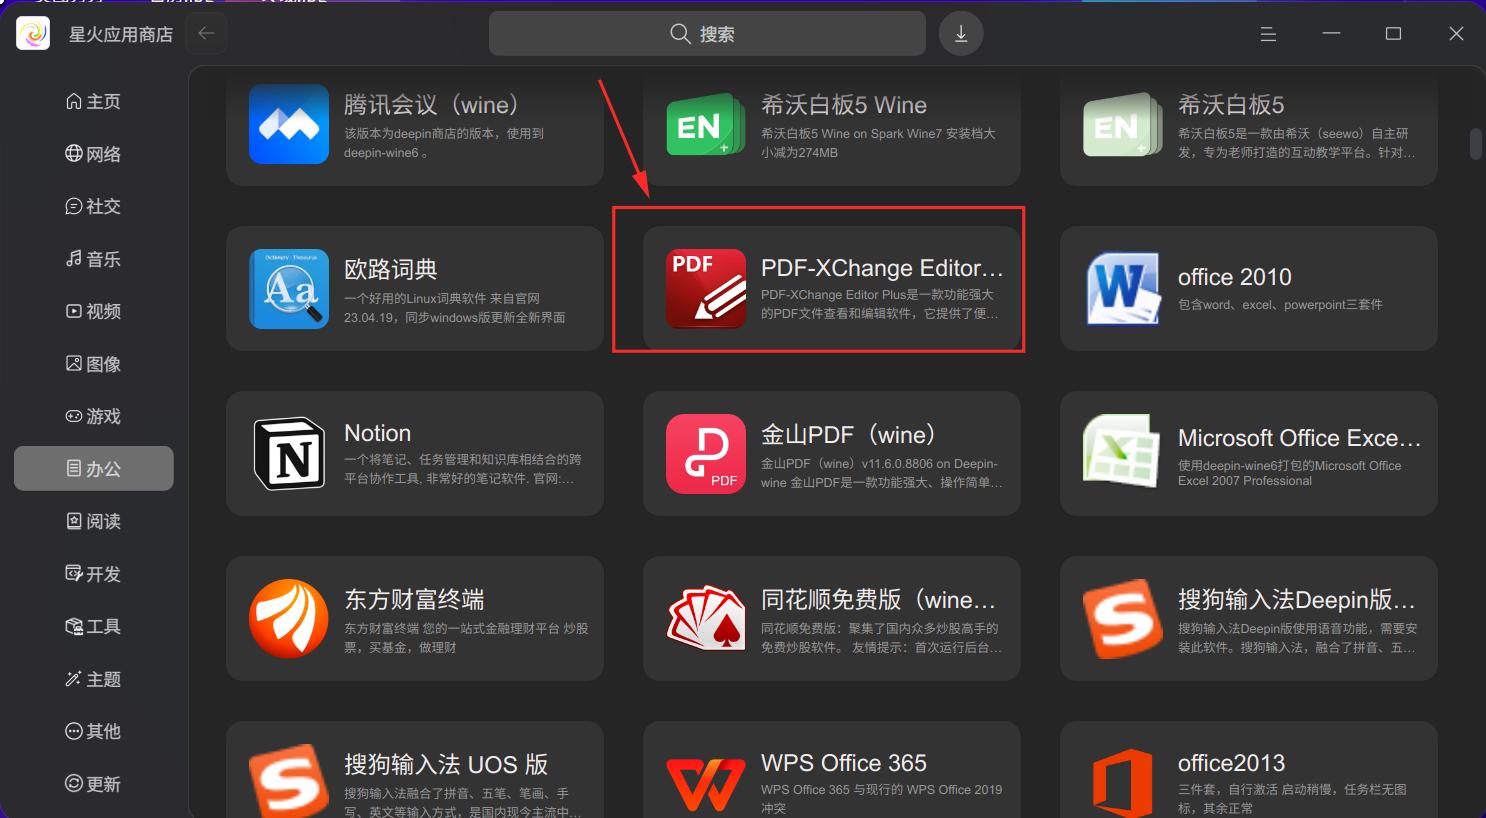Click the 同花顺免费版 cards icon

pos(706,618)
